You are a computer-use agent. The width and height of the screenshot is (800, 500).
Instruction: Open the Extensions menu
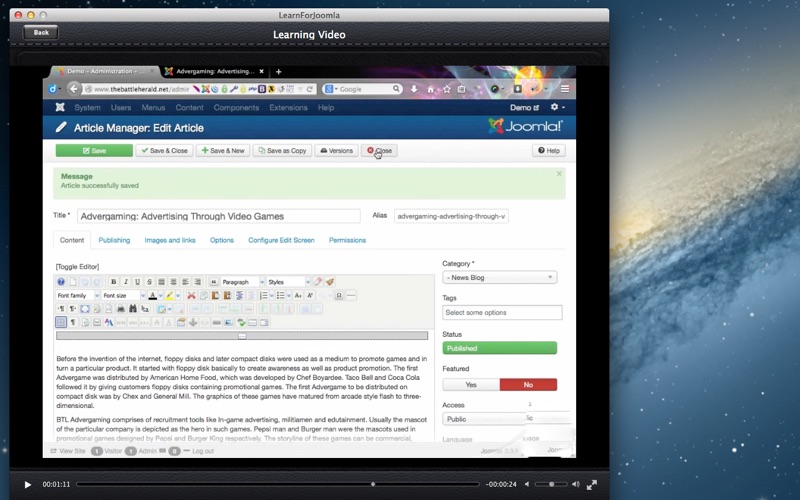point(288,108)
